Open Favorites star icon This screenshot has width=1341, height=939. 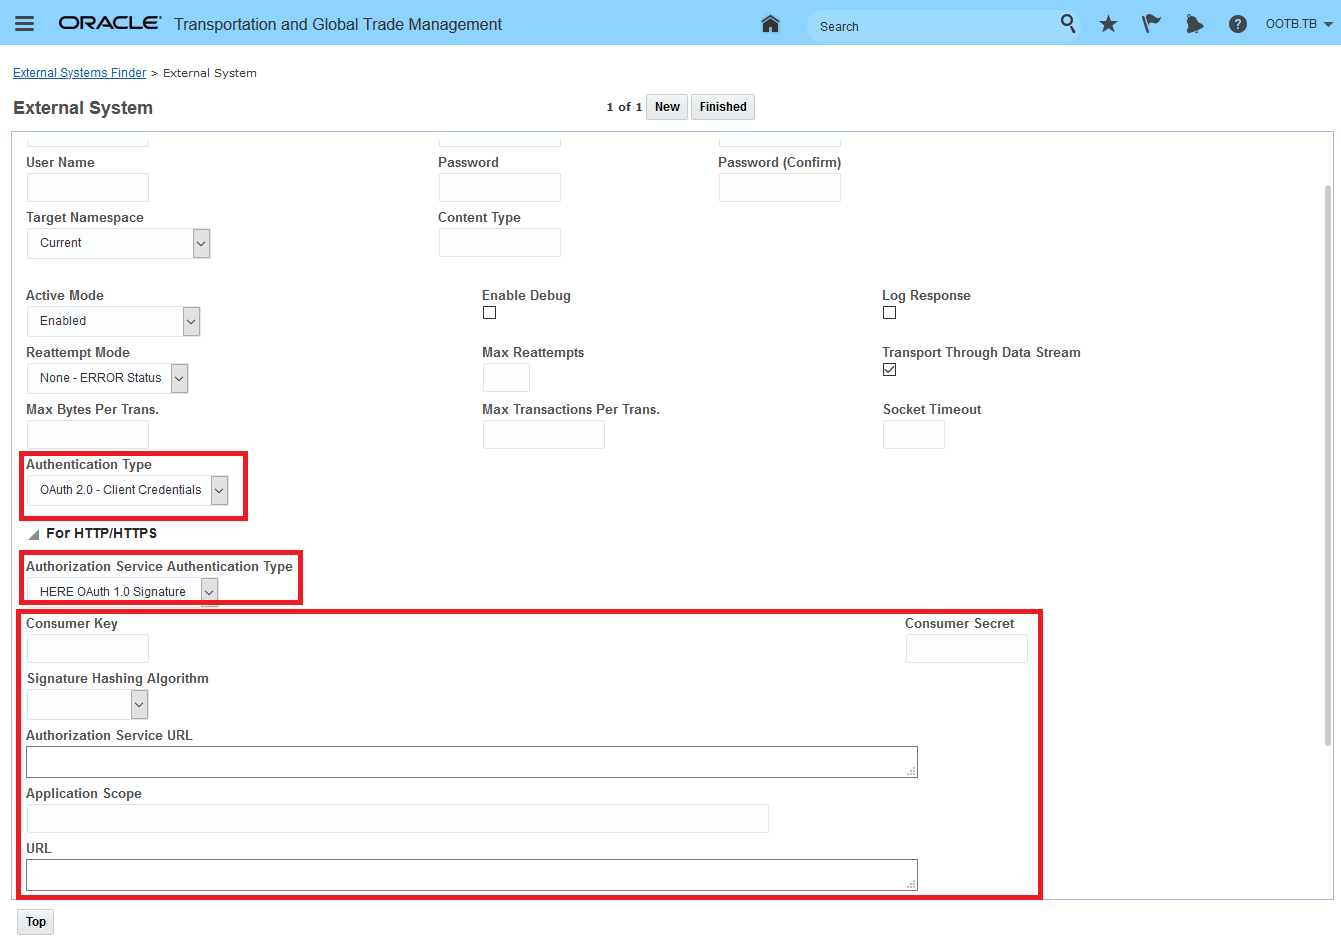1108,24
